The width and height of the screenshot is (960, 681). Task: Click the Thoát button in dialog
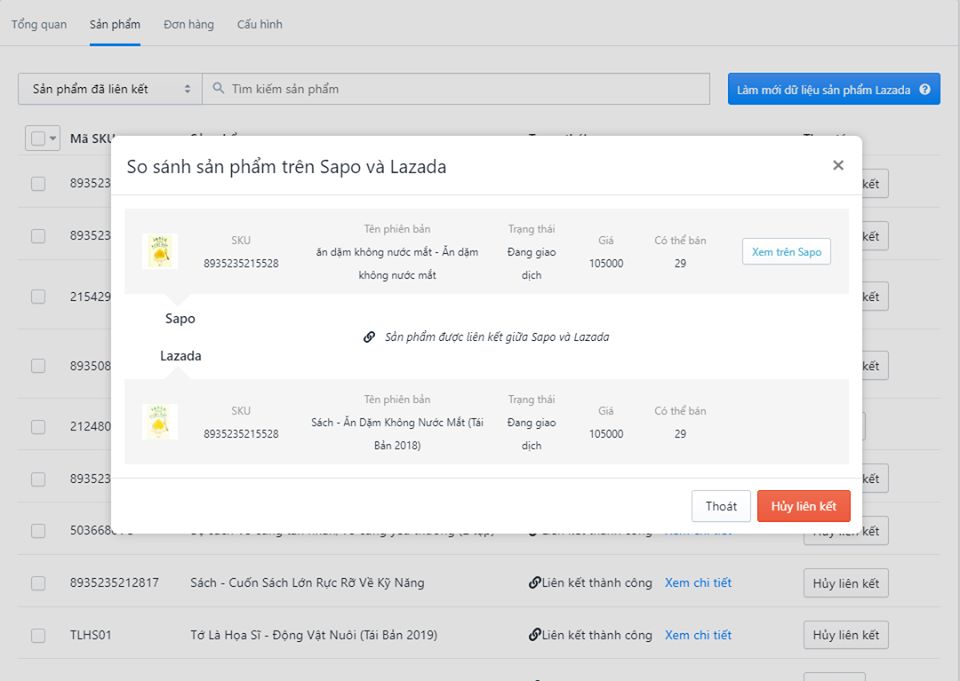click(720, 506)
